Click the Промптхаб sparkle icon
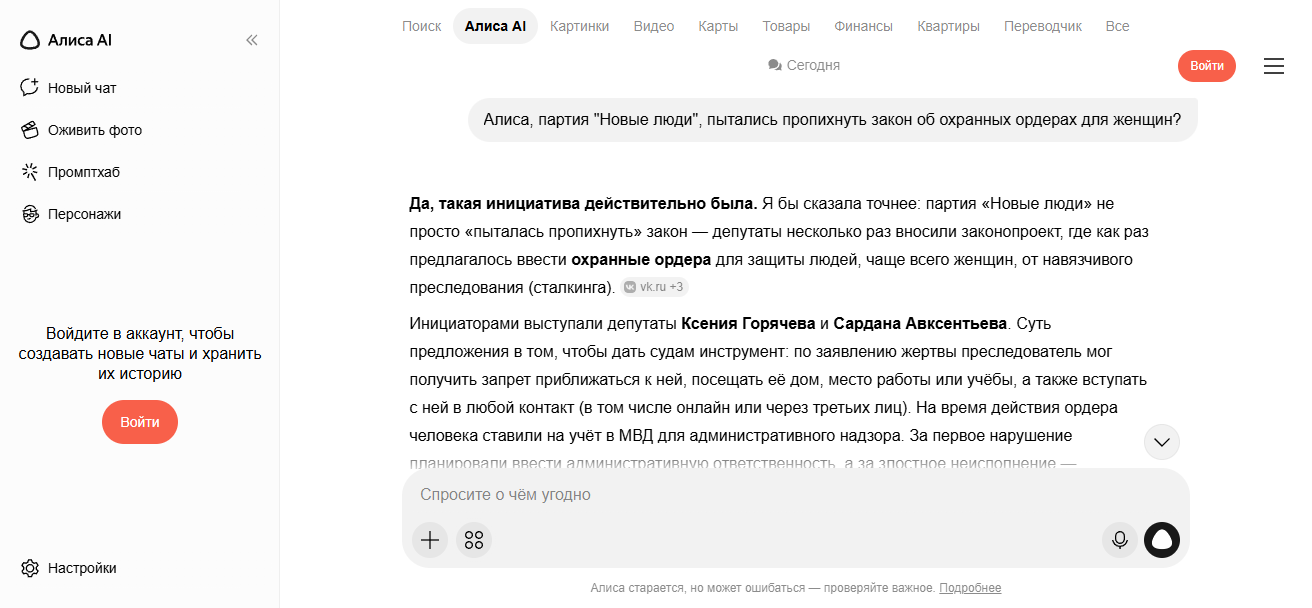Image resolution: width=1312 pixels, height=608 pixels. 30,172
